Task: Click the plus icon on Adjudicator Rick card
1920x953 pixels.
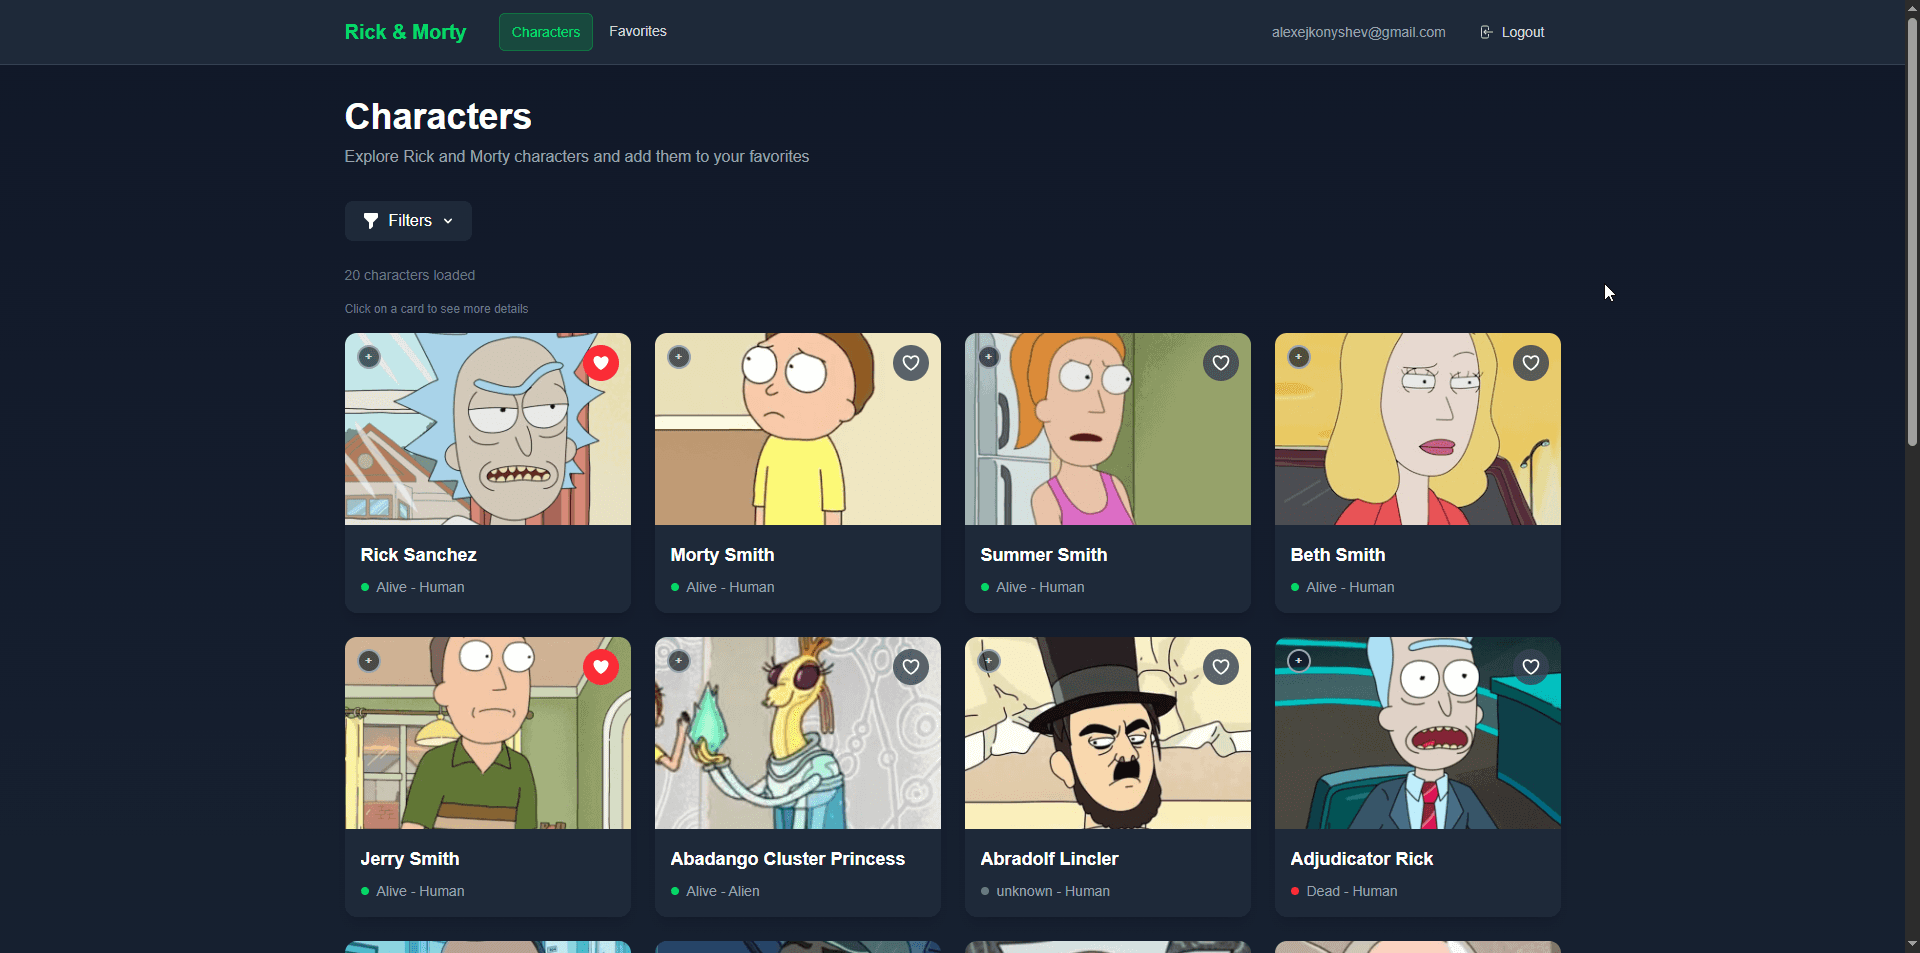Action: tap(1299, 661)
